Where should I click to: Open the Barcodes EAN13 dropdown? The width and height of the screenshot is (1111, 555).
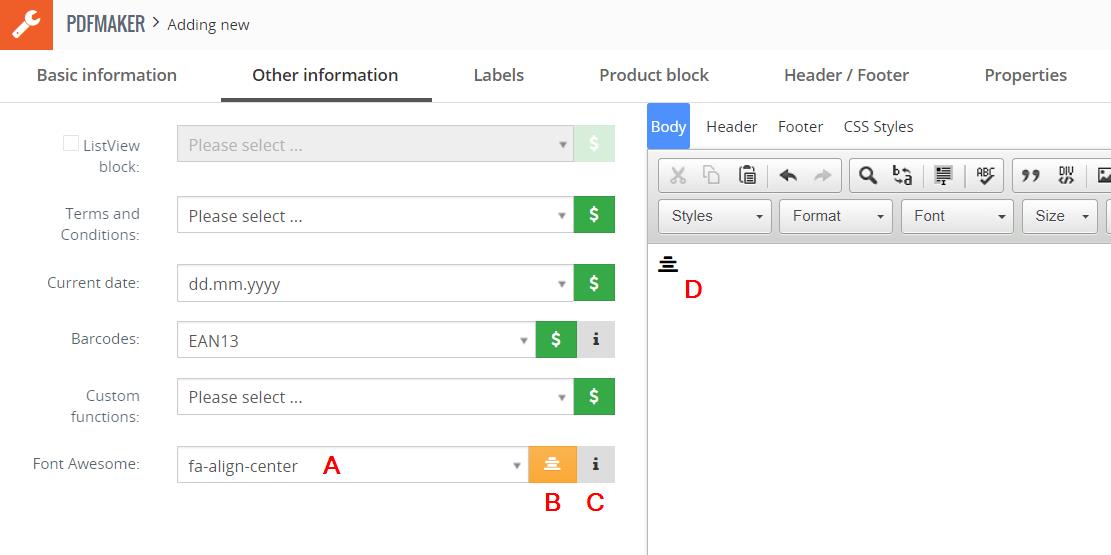(x=355, y=340)
